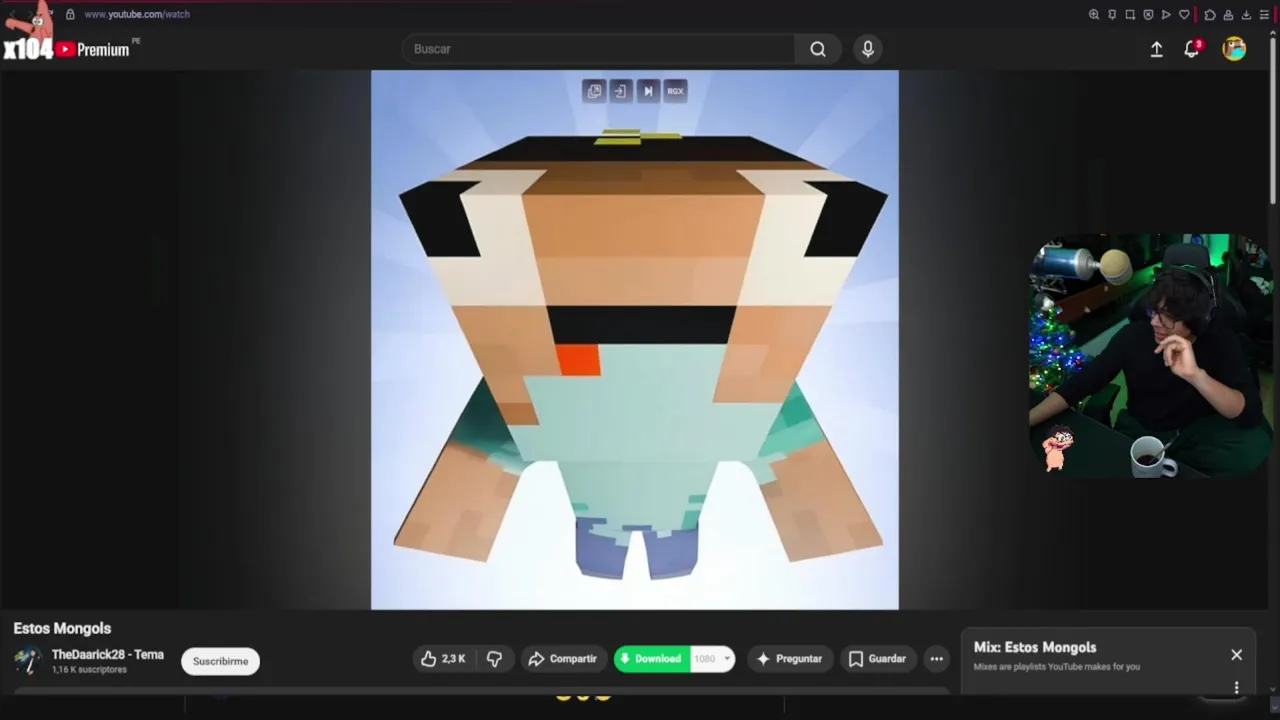Open browser easy-setup sliders icon
This screenshot has height=720, width=1280.
[x=1264, y=15]
